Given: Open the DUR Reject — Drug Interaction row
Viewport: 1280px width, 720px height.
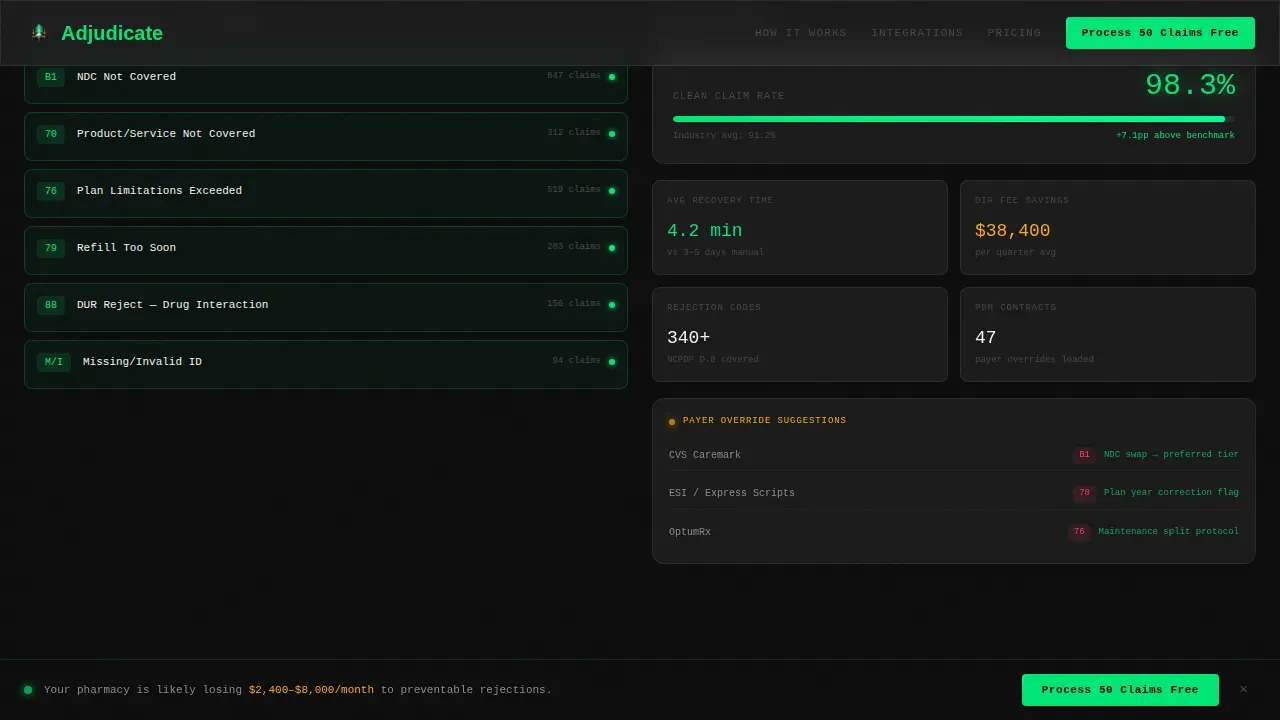Looking at the screenshot, I should (x=326, y=307).
